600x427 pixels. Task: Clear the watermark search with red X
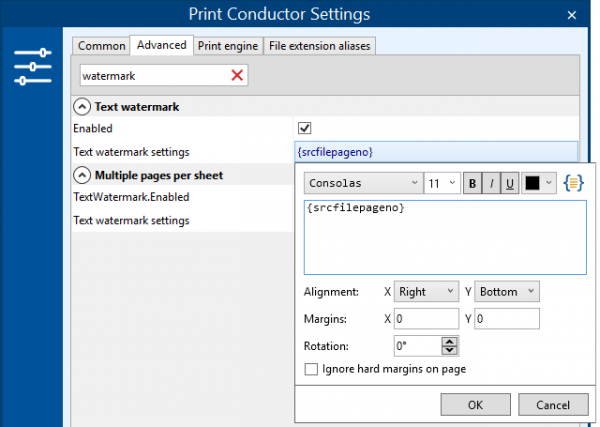(237, 75)
